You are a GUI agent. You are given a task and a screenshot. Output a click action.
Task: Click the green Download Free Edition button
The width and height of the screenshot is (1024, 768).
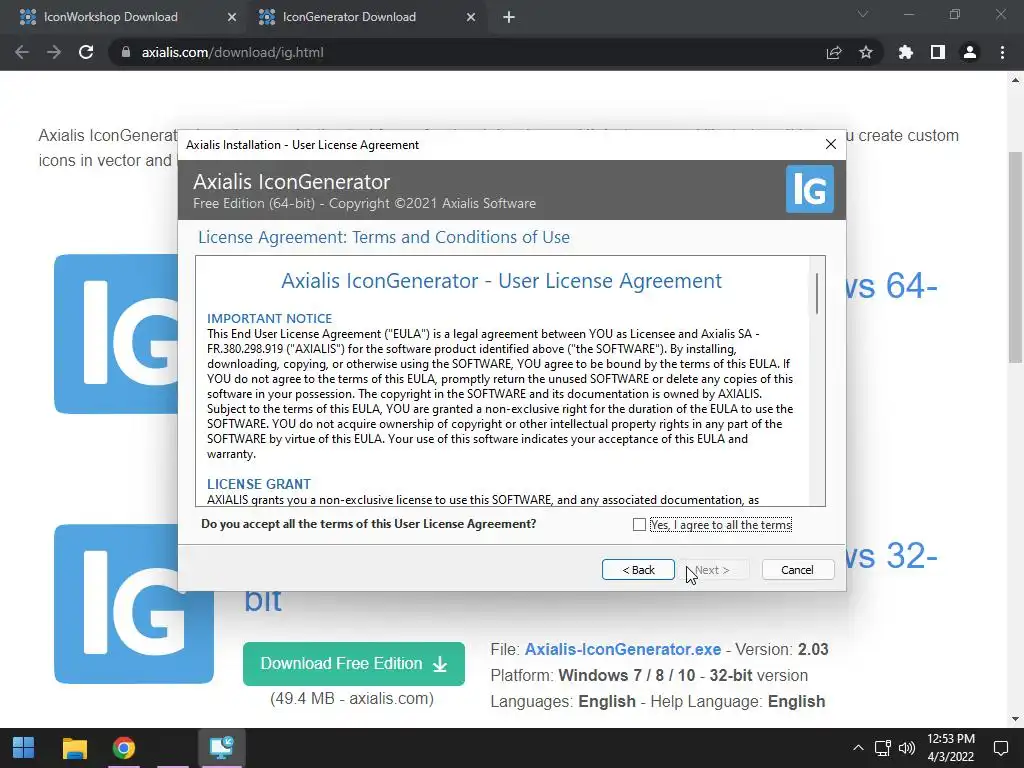(x=354, y=664)
